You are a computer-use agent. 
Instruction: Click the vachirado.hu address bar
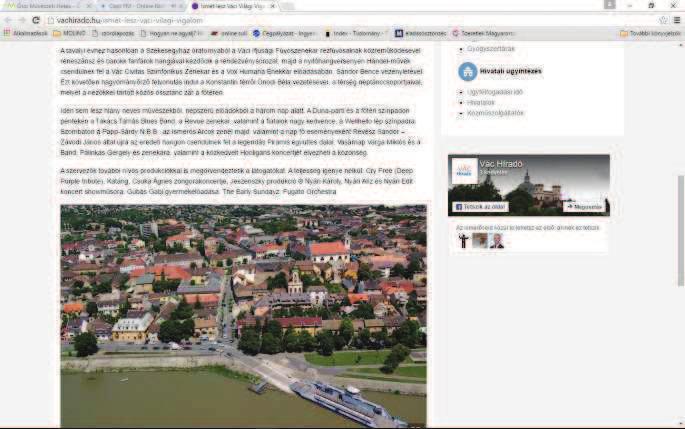tap(349, 20)
